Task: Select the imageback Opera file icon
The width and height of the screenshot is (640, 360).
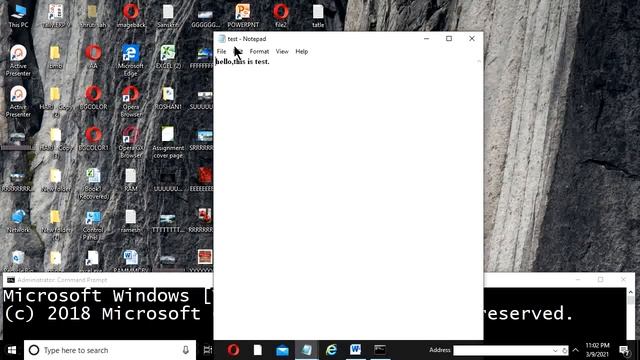Action: click(x=131, y=16)
